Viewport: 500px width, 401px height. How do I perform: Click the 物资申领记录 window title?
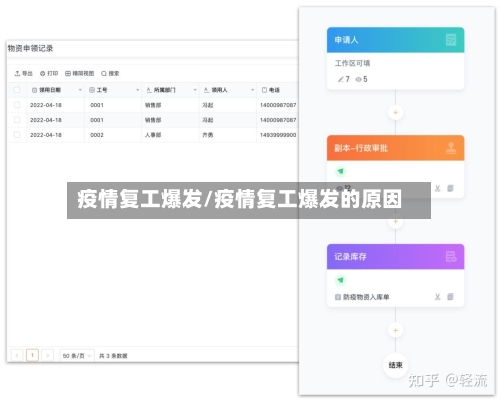coord(30,49)
